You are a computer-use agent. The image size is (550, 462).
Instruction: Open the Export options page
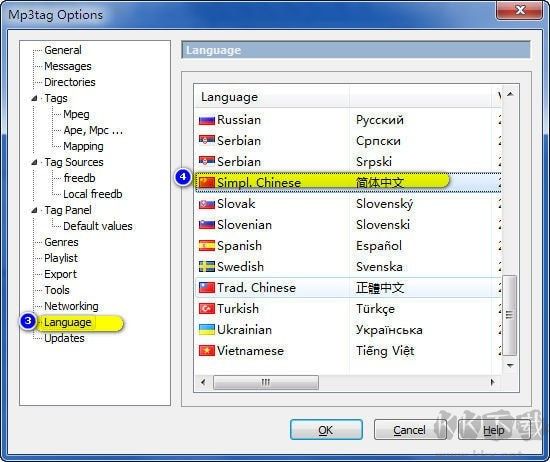tap(60, 274)
